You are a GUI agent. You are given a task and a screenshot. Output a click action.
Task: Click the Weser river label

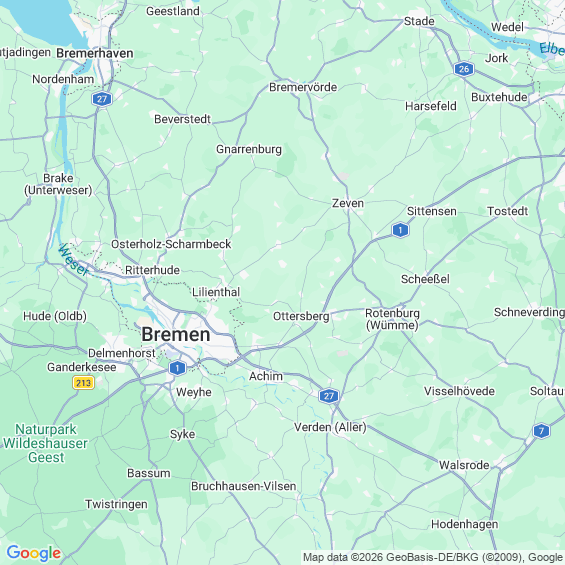tap(73, 260)
